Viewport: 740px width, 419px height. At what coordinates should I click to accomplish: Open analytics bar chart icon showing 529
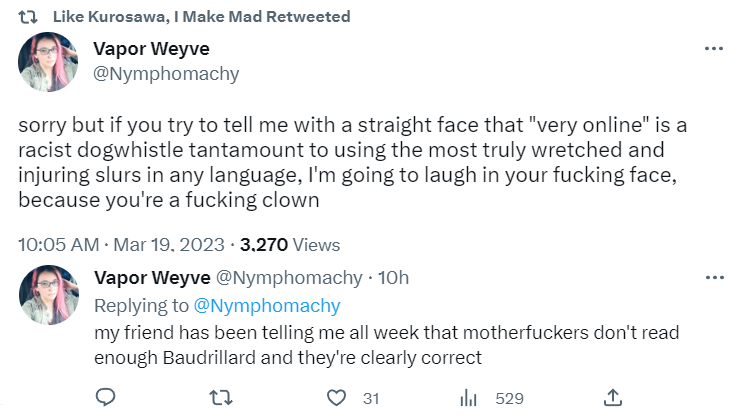point(467,398)
